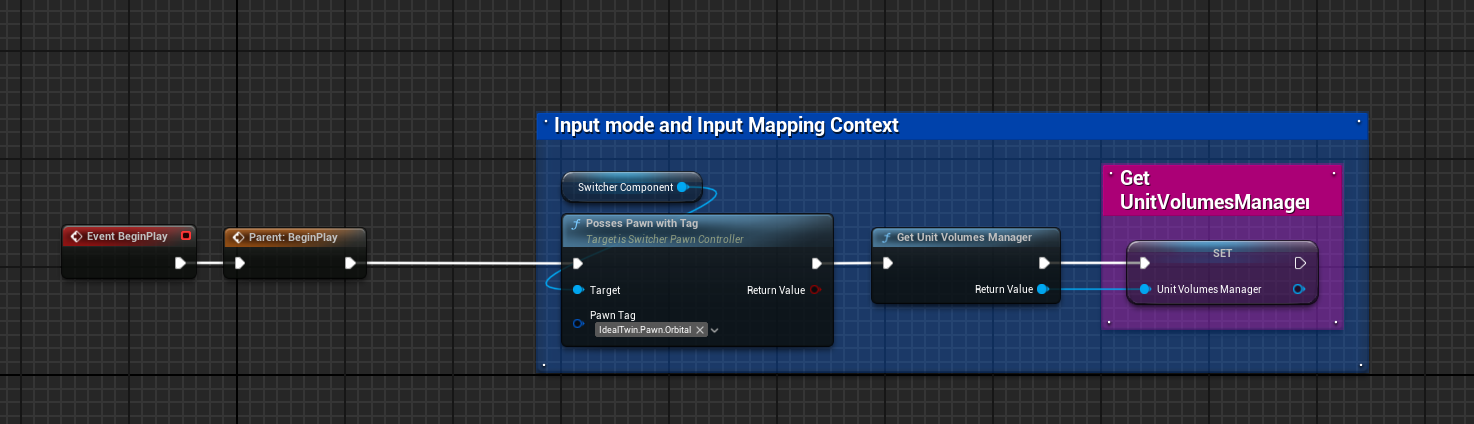Remove the IdealTwin.Pawn.Orbital tag with the X
Image resolution: width=1474 pixels, height=424 pixels.
[x=700, y=329]
